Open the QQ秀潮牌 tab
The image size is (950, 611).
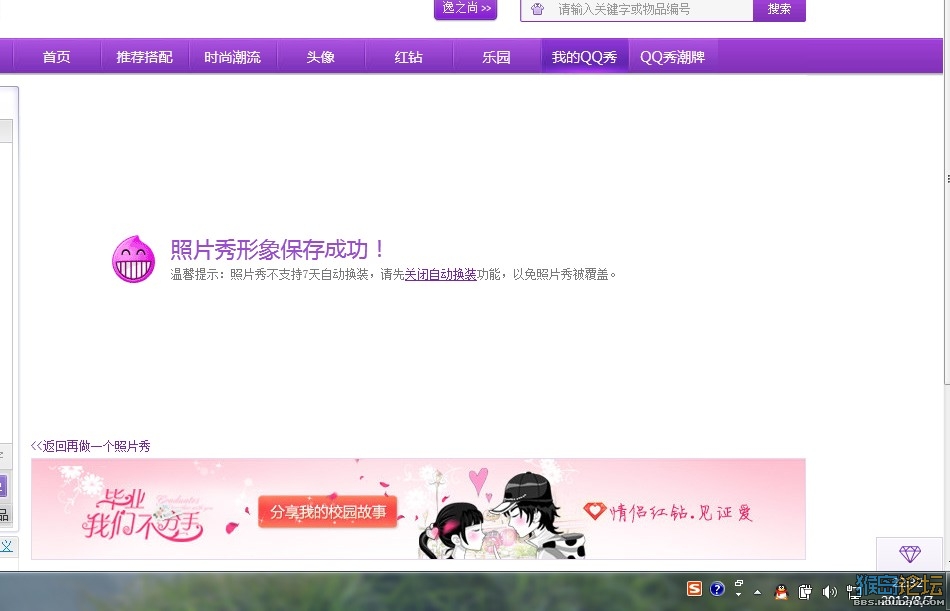pos(673,57)
